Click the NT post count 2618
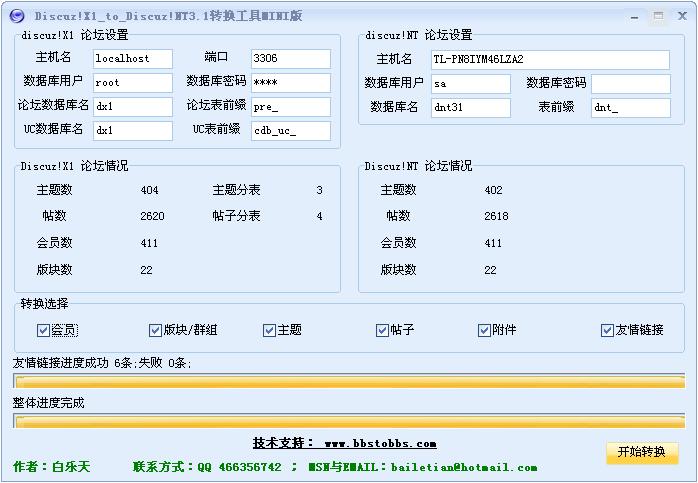The image size is (698, 483). [x=496, y=216]
